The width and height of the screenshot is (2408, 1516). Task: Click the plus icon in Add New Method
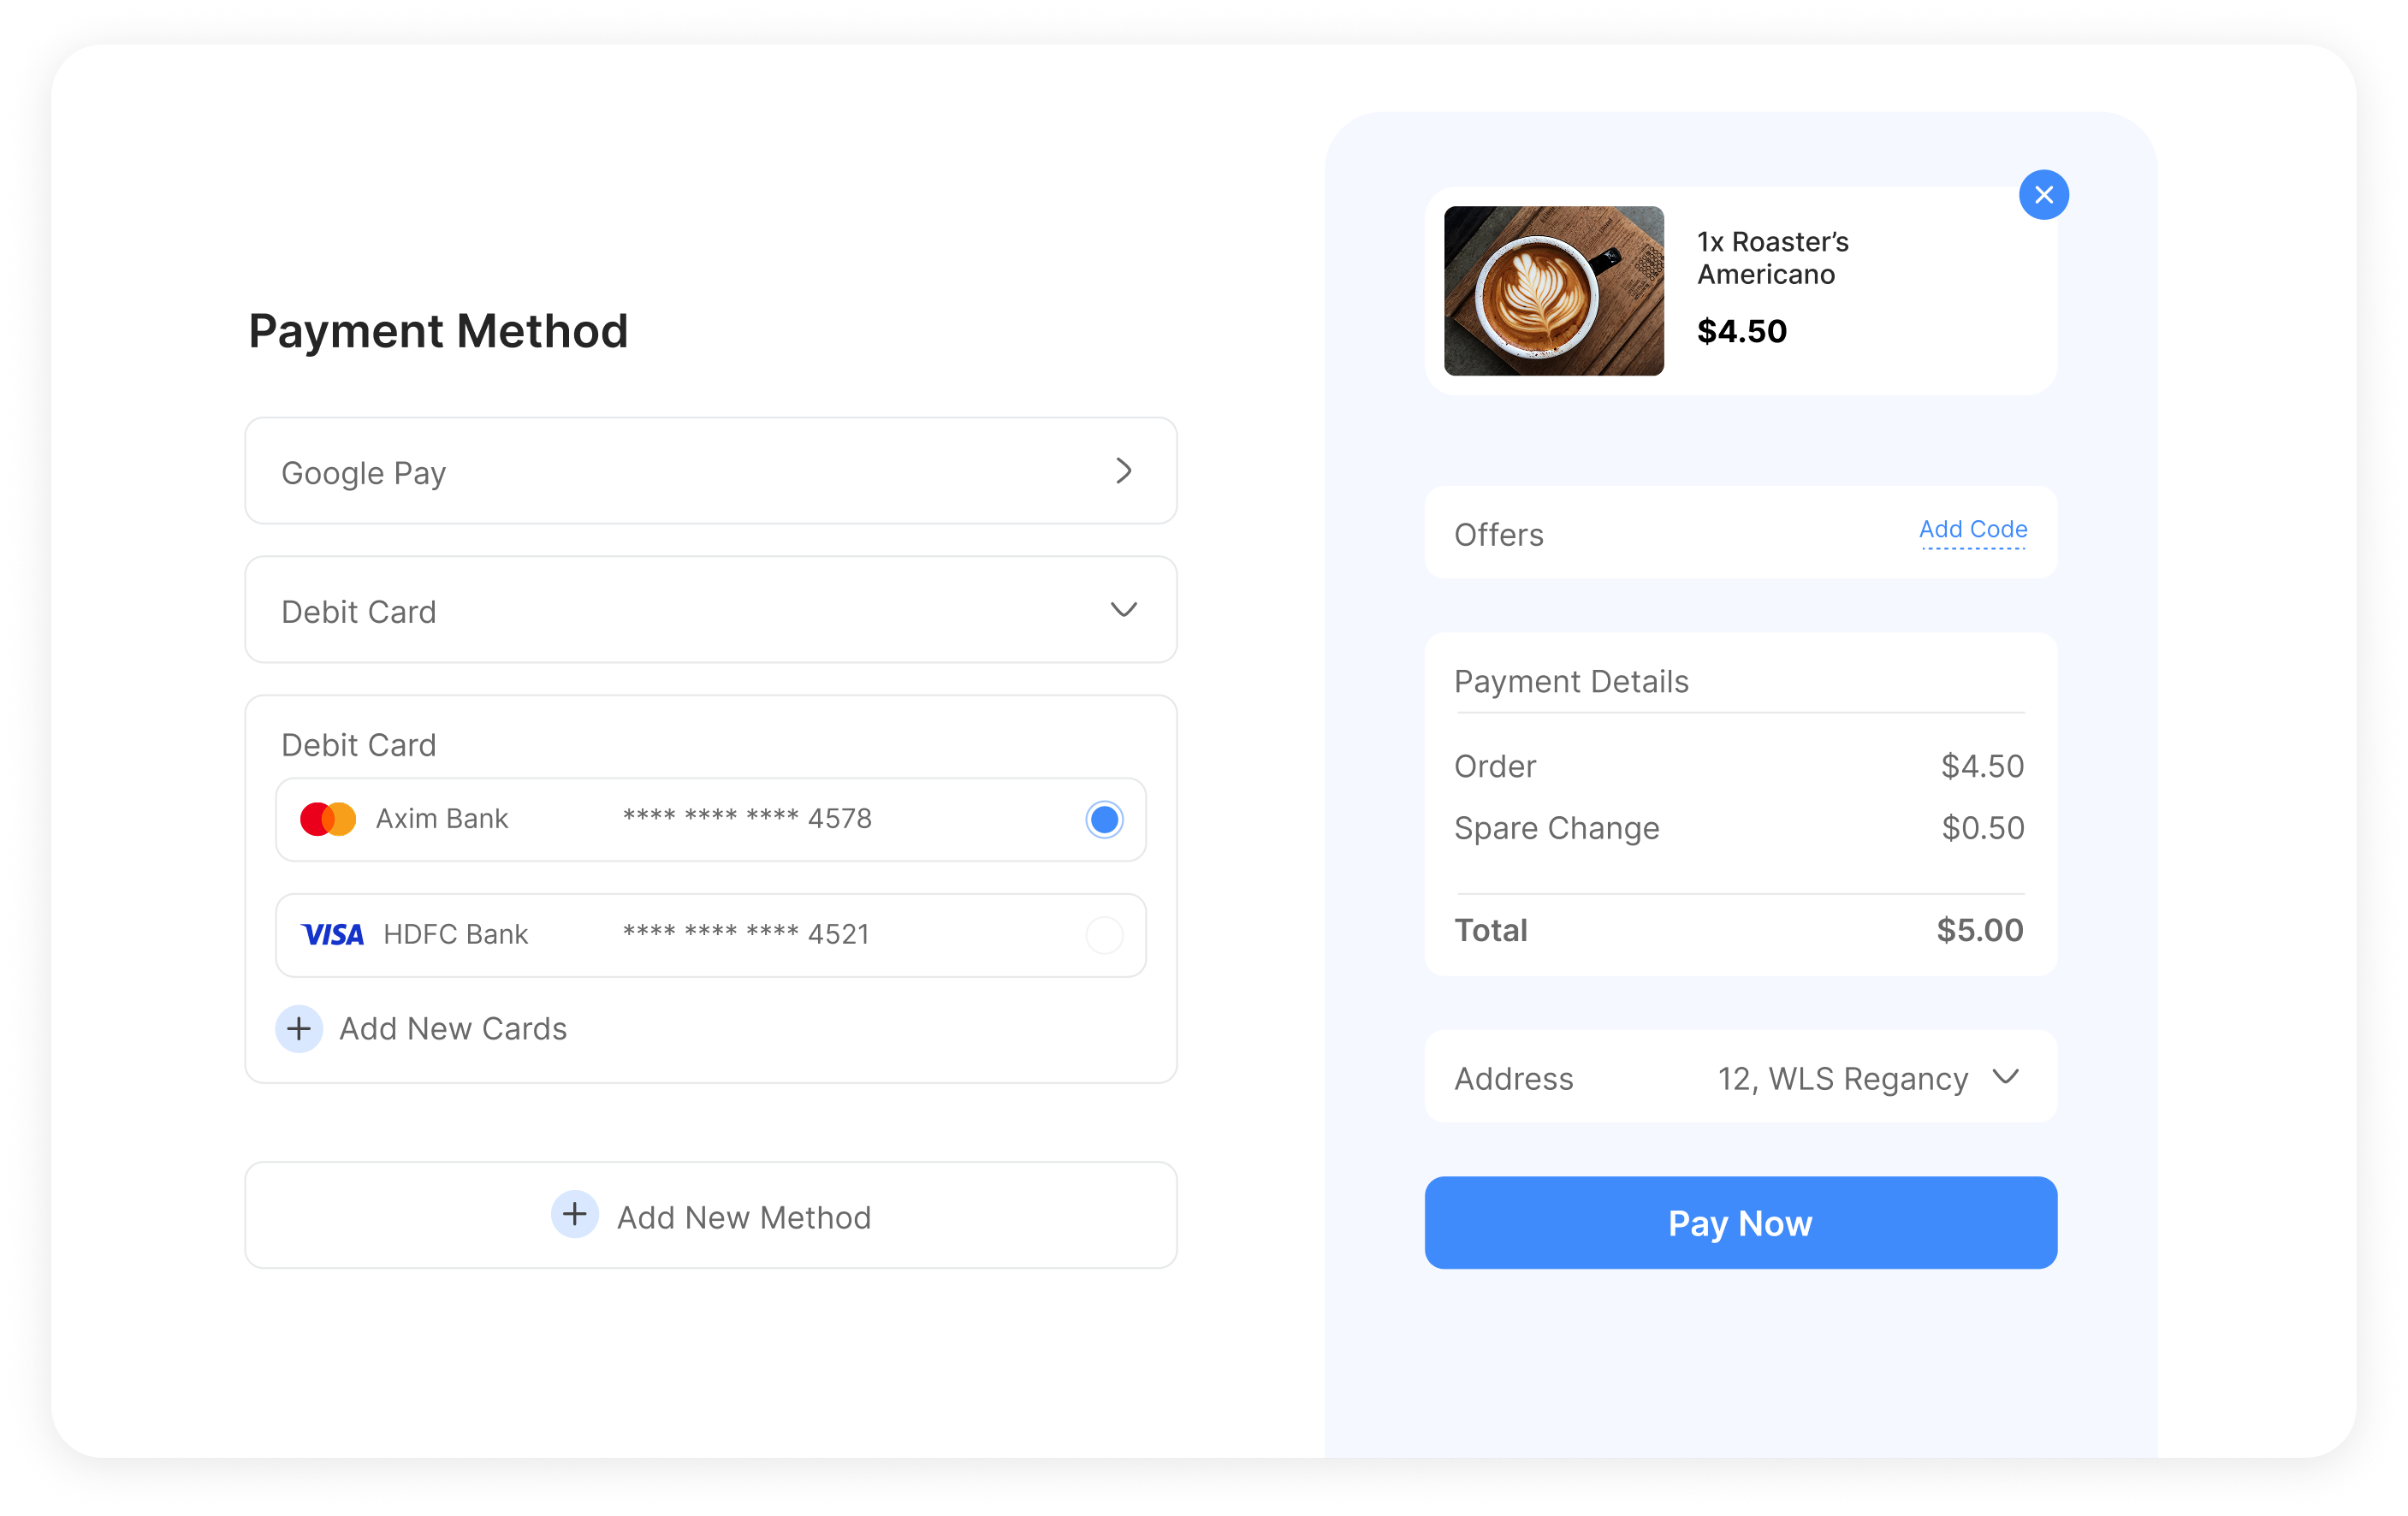pyautogui.click(x=575, y=1215)
